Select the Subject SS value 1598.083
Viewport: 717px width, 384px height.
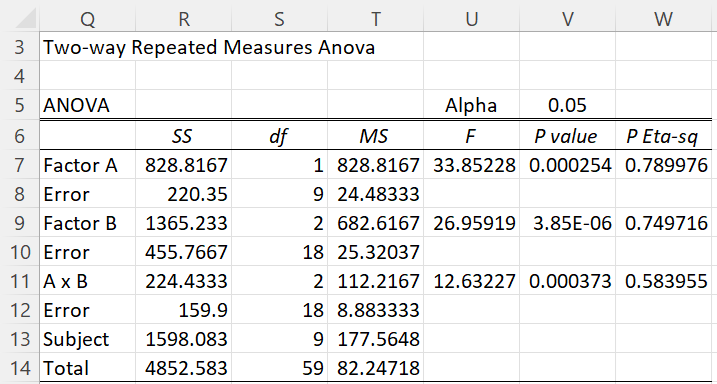(183, 339)
